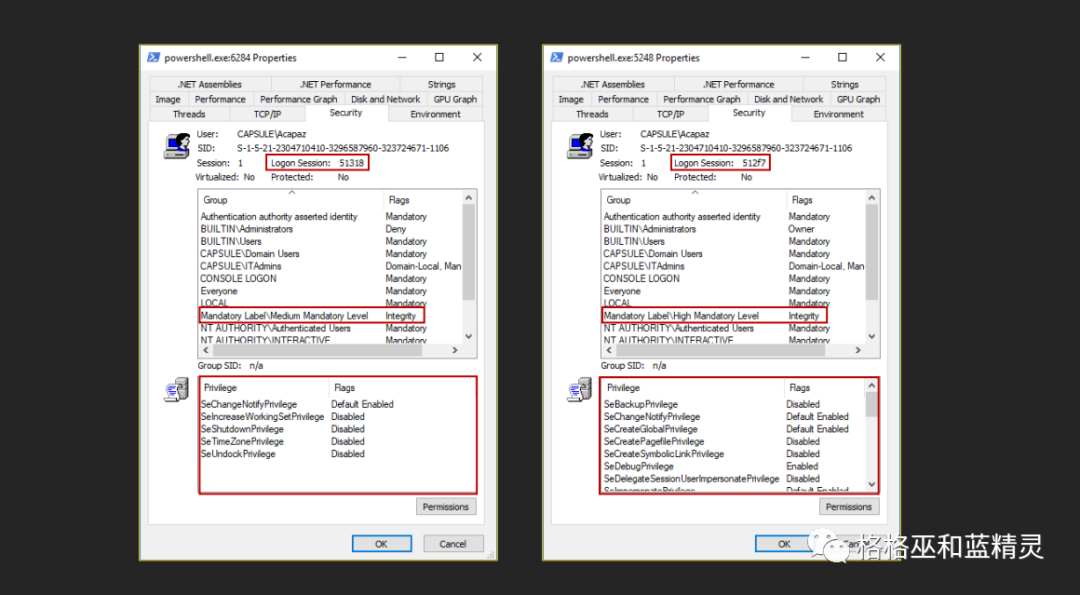Open TCP/IP tab in powershell.exe:6284 window
Screen dimensions: 1080x595
[x=267, y=114]
